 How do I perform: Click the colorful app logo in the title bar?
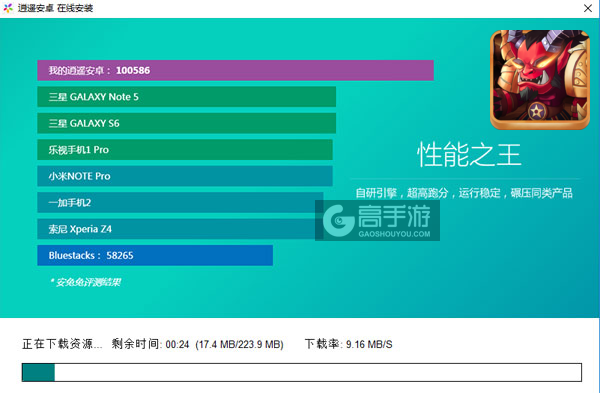pos(8,8)
